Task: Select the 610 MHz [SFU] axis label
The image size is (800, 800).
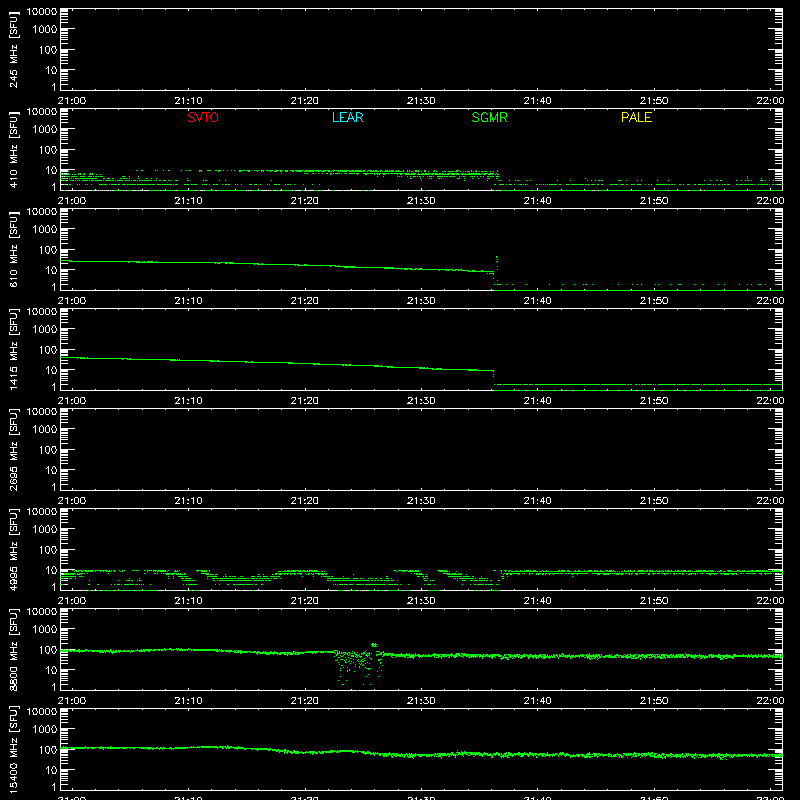Action: point(13,249)
